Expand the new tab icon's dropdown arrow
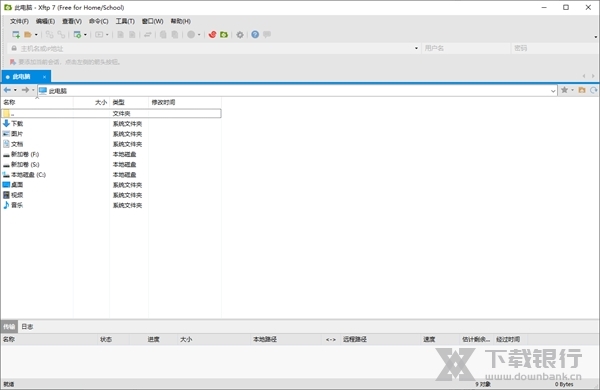Viewport: 600px width, 390px height. 85,35
